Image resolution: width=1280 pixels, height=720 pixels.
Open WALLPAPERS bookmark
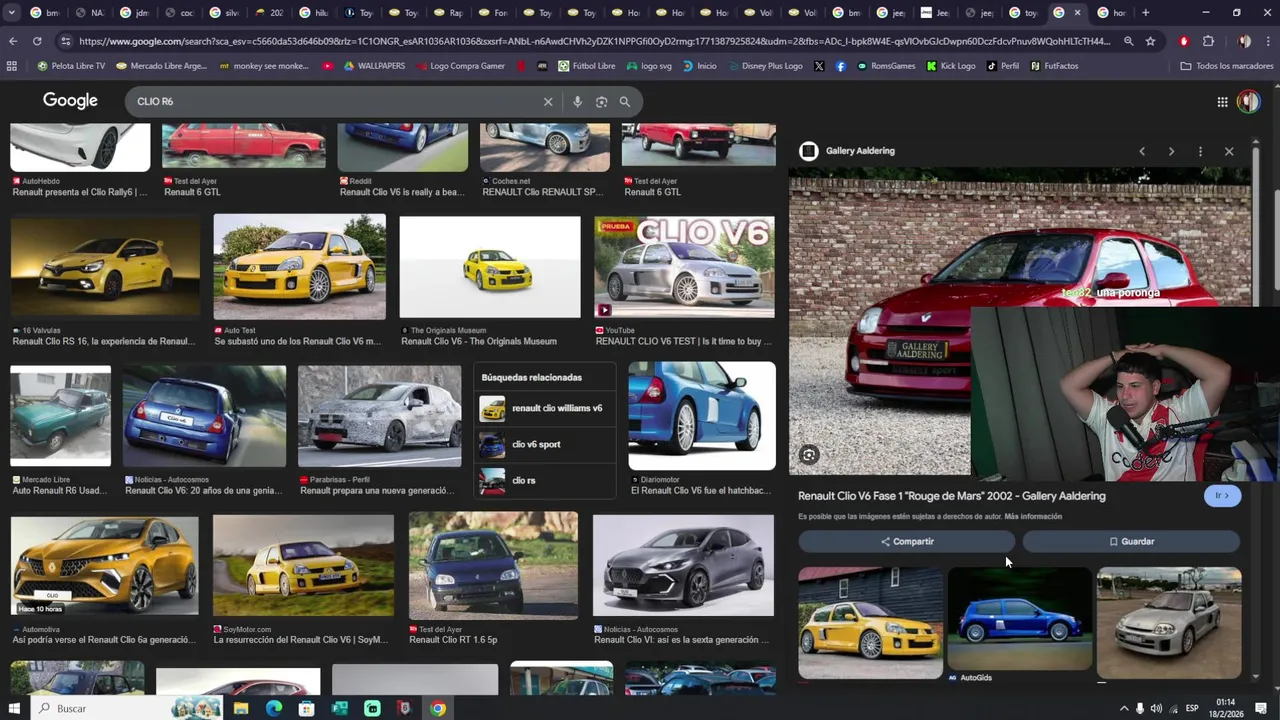[x=374, y=66]
